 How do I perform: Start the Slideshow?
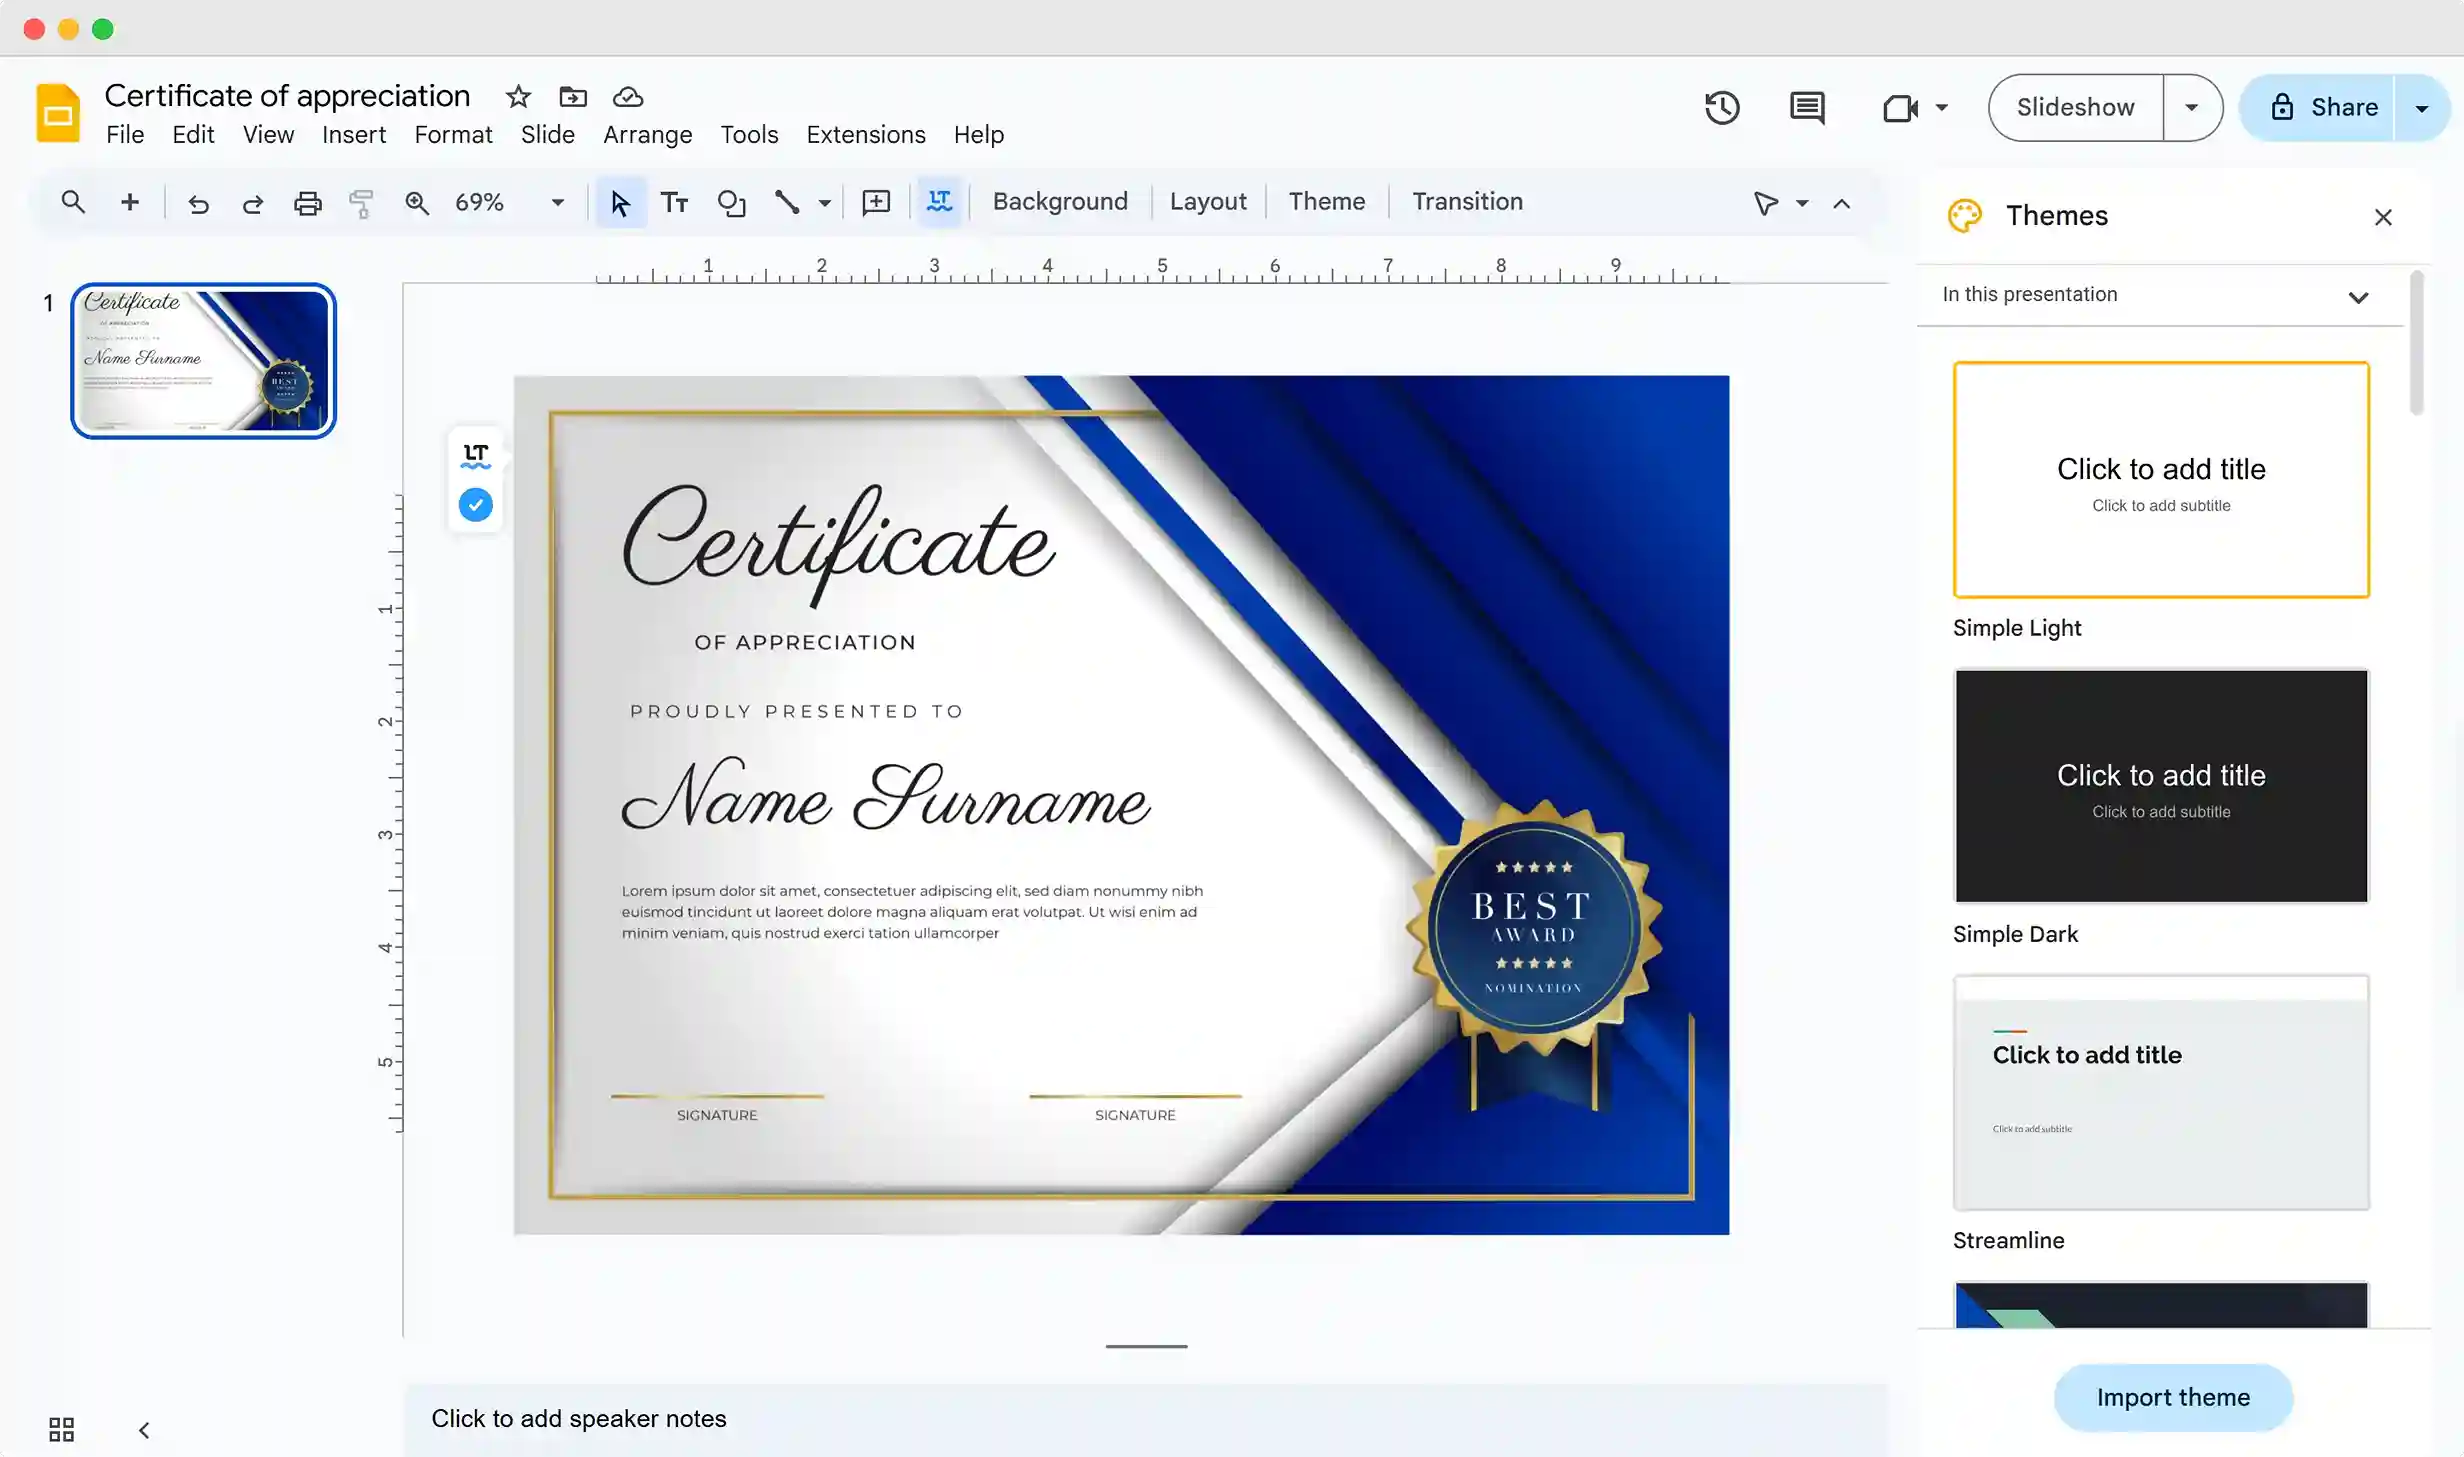(x=2075, y=107)
